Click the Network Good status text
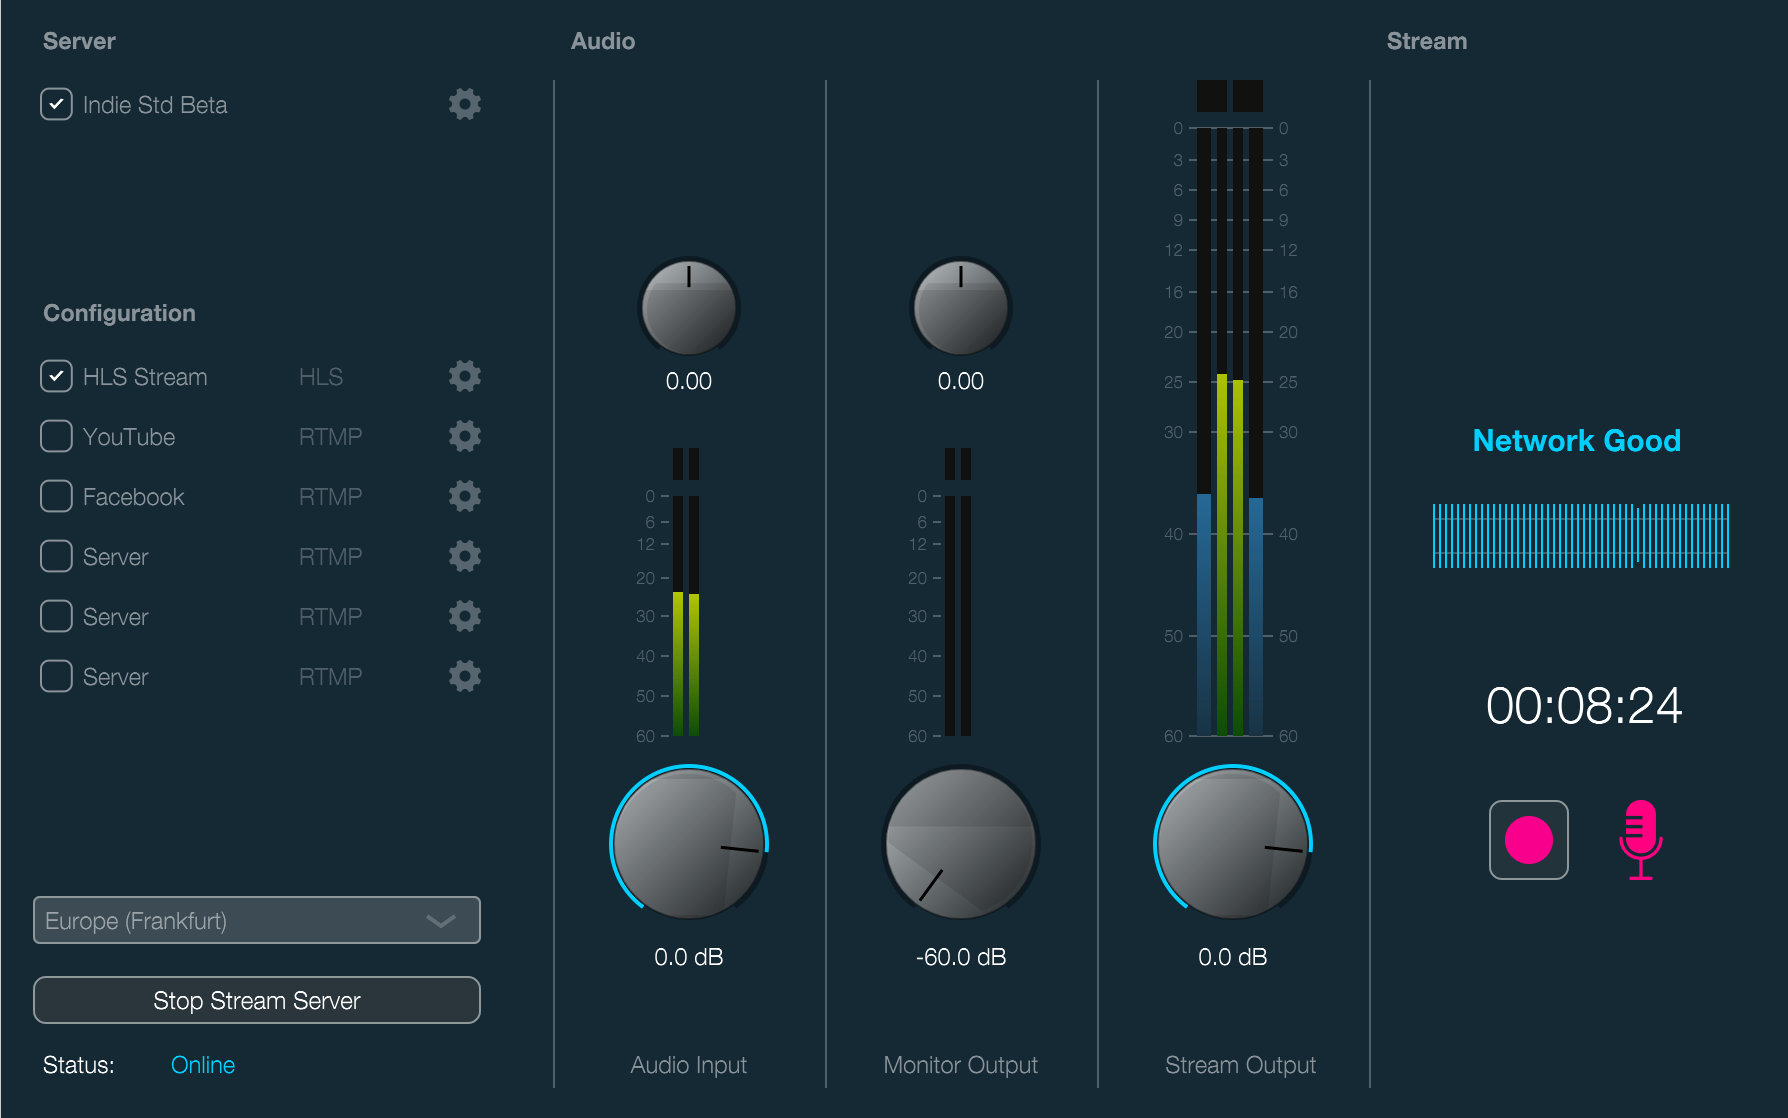The image size is (1788, 1118). point(1577,440)
